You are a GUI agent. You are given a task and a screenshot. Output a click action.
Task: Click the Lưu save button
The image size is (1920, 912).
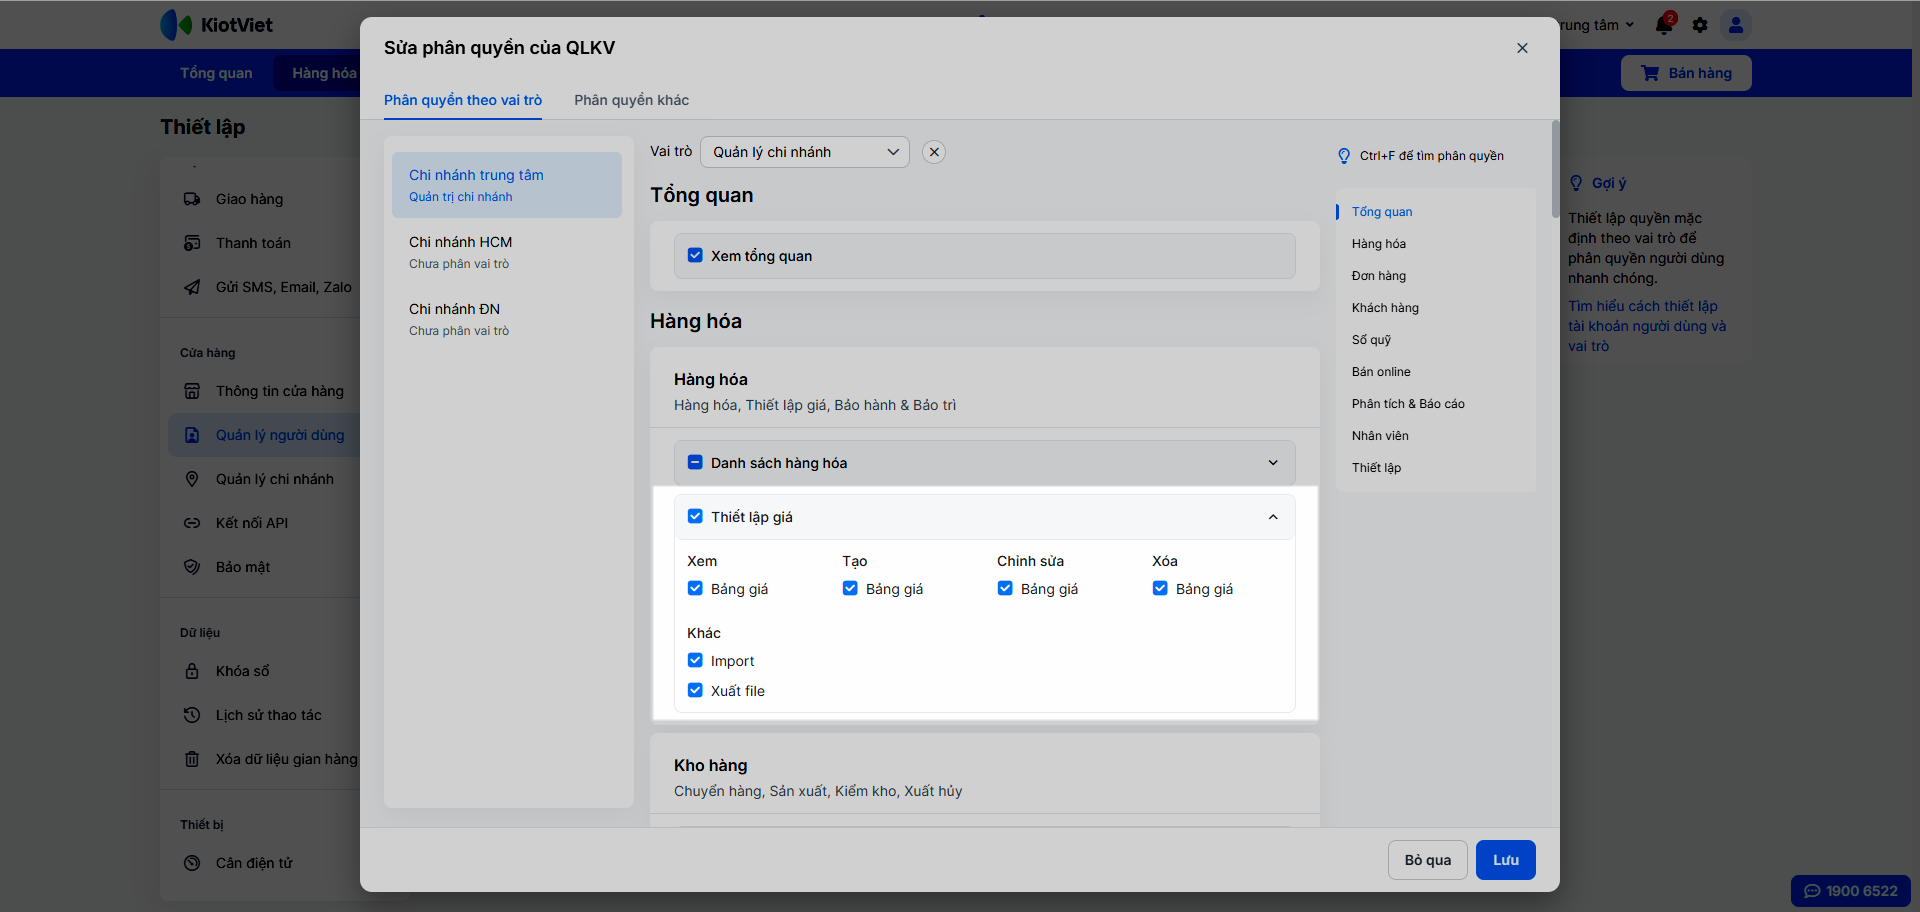(1505, 860)
